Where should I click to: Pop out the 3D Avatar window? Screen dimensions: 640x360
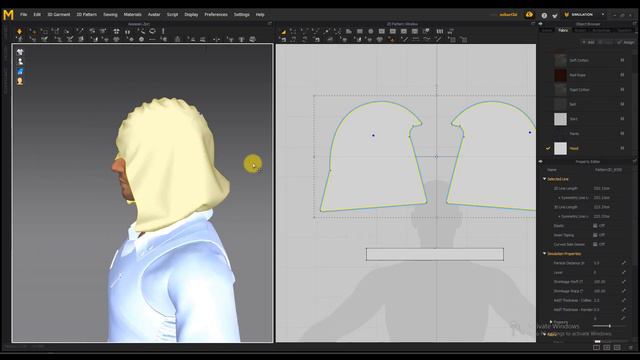pos(269,24)
